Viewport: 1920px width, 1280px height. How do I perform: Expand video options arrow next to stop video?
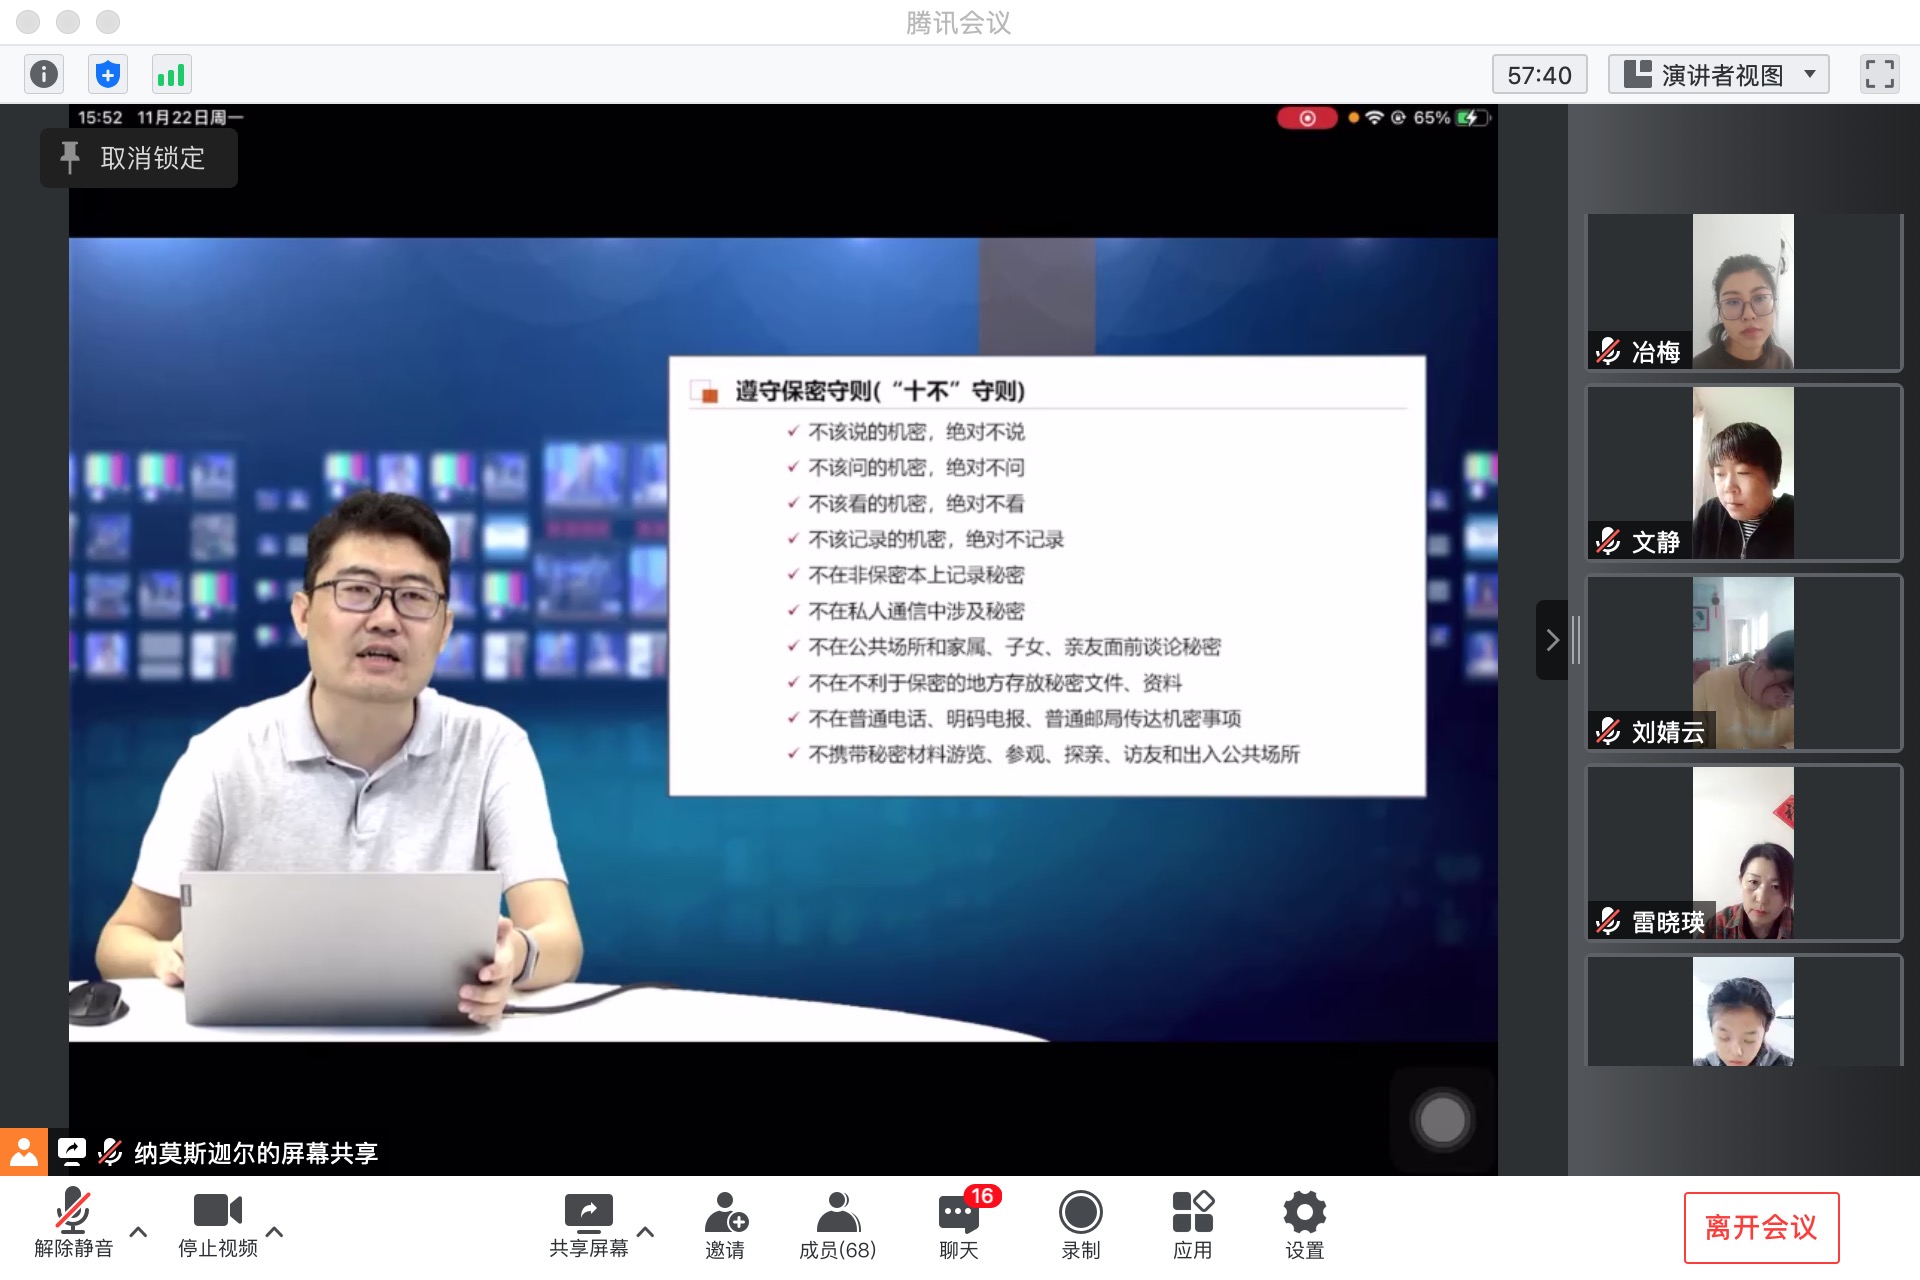[275, 1232]
